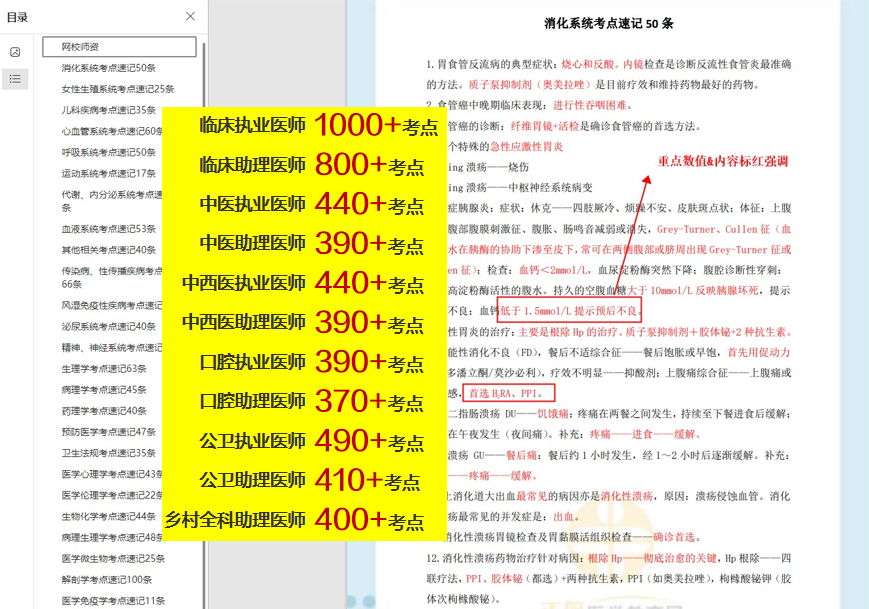Select the outline list icon in sidebar
Screen dimensions: 869x609
(x=14, y=79)
